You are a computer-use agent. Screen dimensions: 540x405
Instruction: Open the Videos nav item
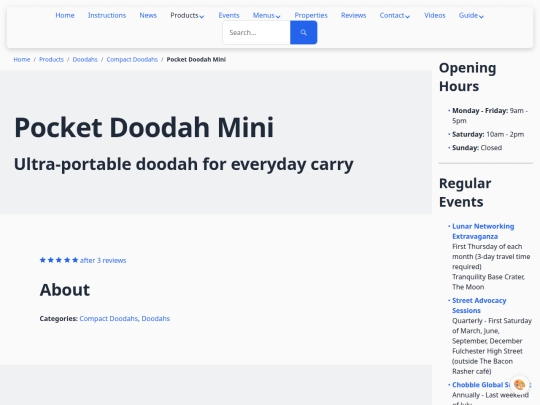click(x=435, y=15)
